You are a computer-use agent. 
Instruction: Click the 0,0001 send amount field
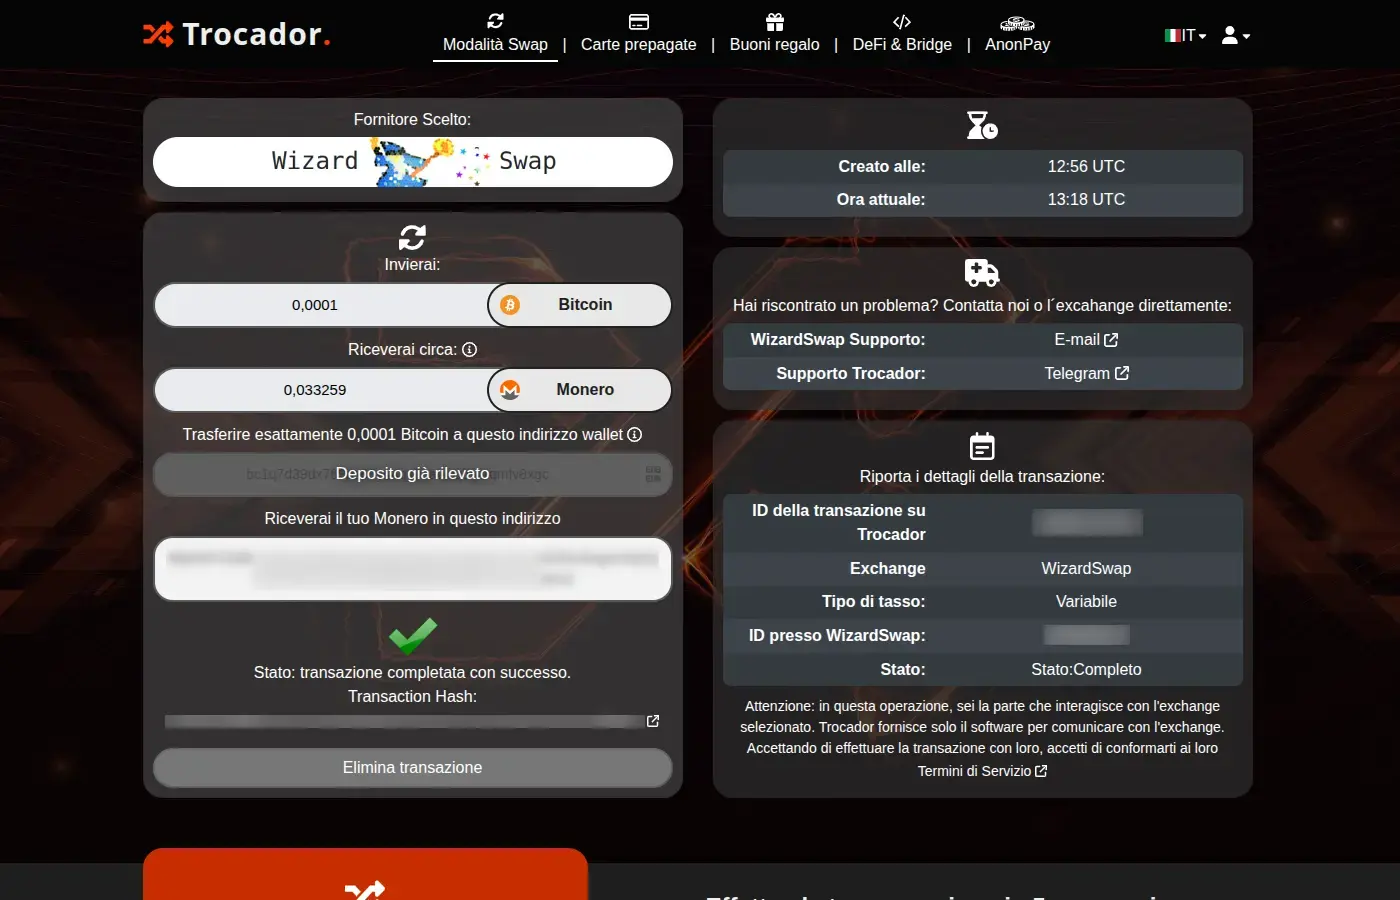pyautogui.click(x=321, y=305)
